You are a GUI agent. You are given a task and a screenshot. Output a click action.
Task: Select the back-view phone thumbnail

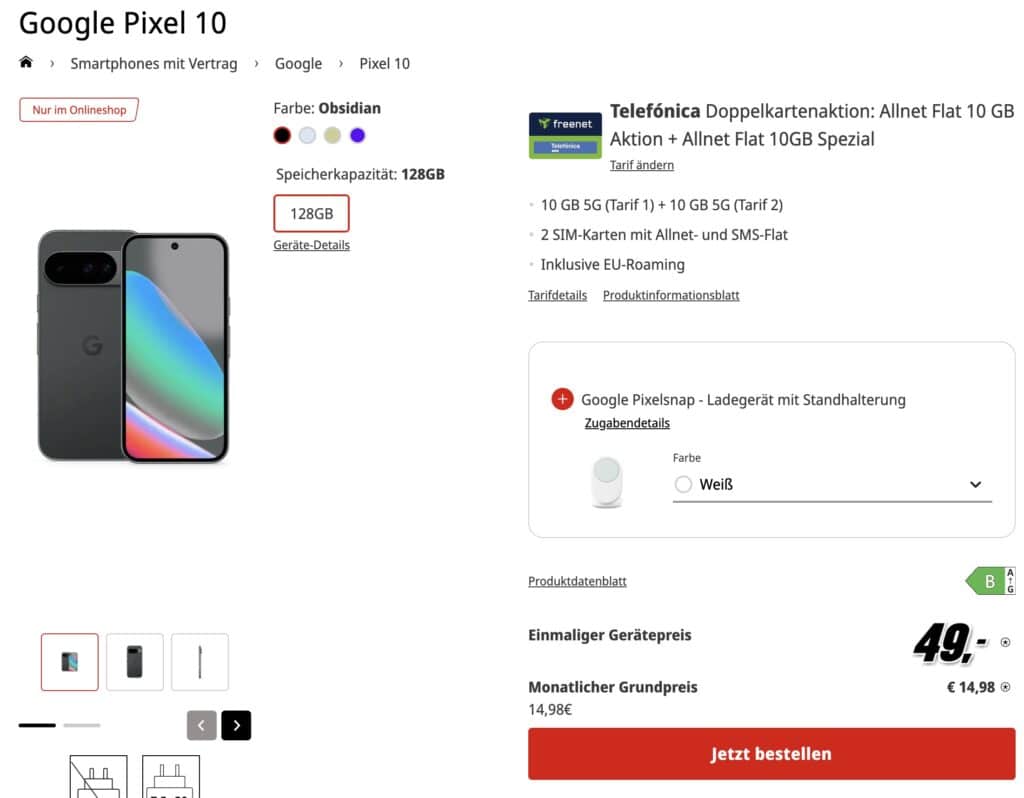pos(135,662)
